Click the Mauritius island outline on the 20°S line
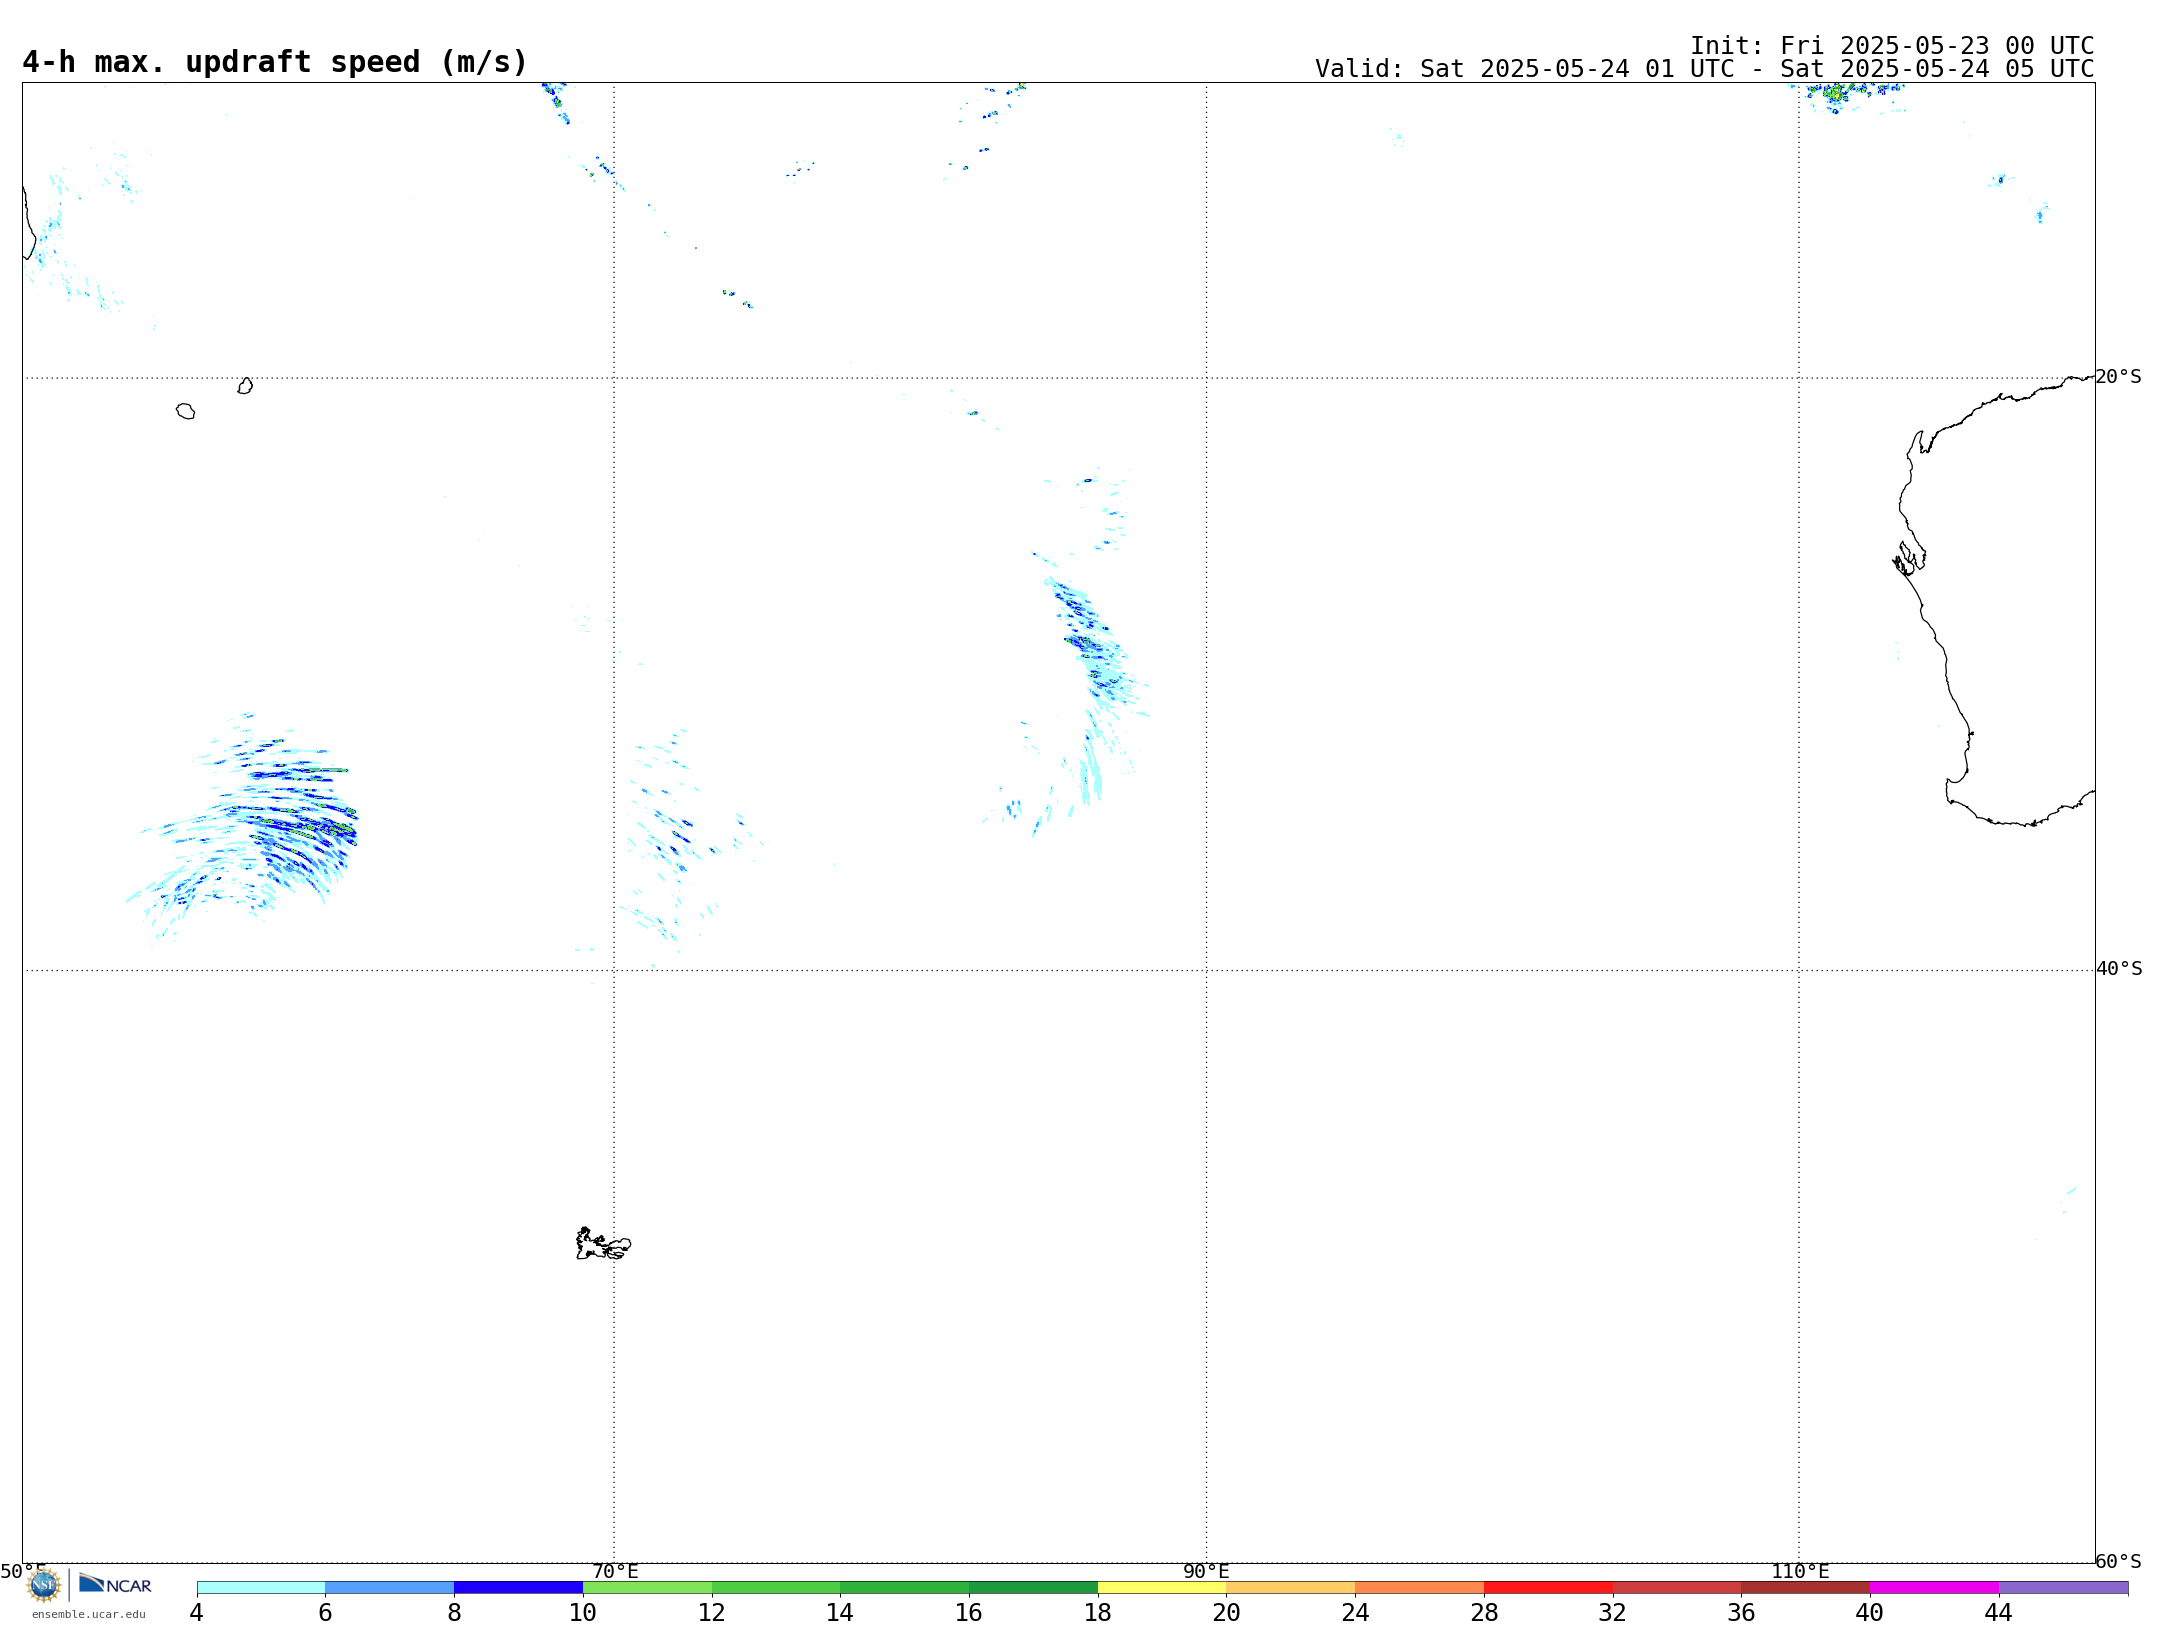Image resolution: width=2160 pixels, height=1626 pixels. coord(245,386)
